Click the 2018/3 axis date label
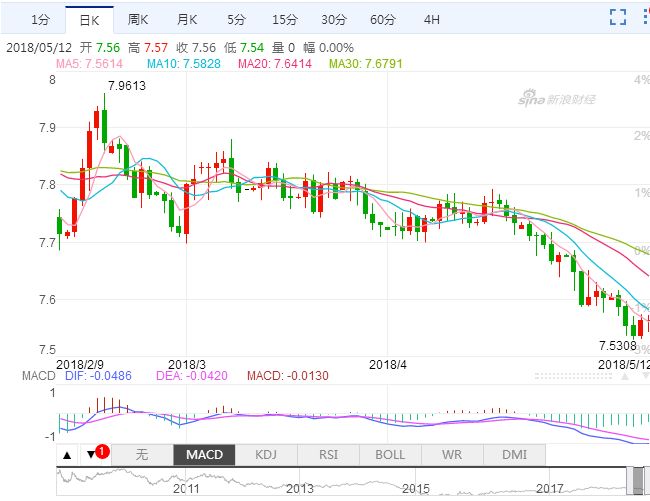The width and height of the screenshot is (650, 501). pyautogui.click(x=187, y=365)
